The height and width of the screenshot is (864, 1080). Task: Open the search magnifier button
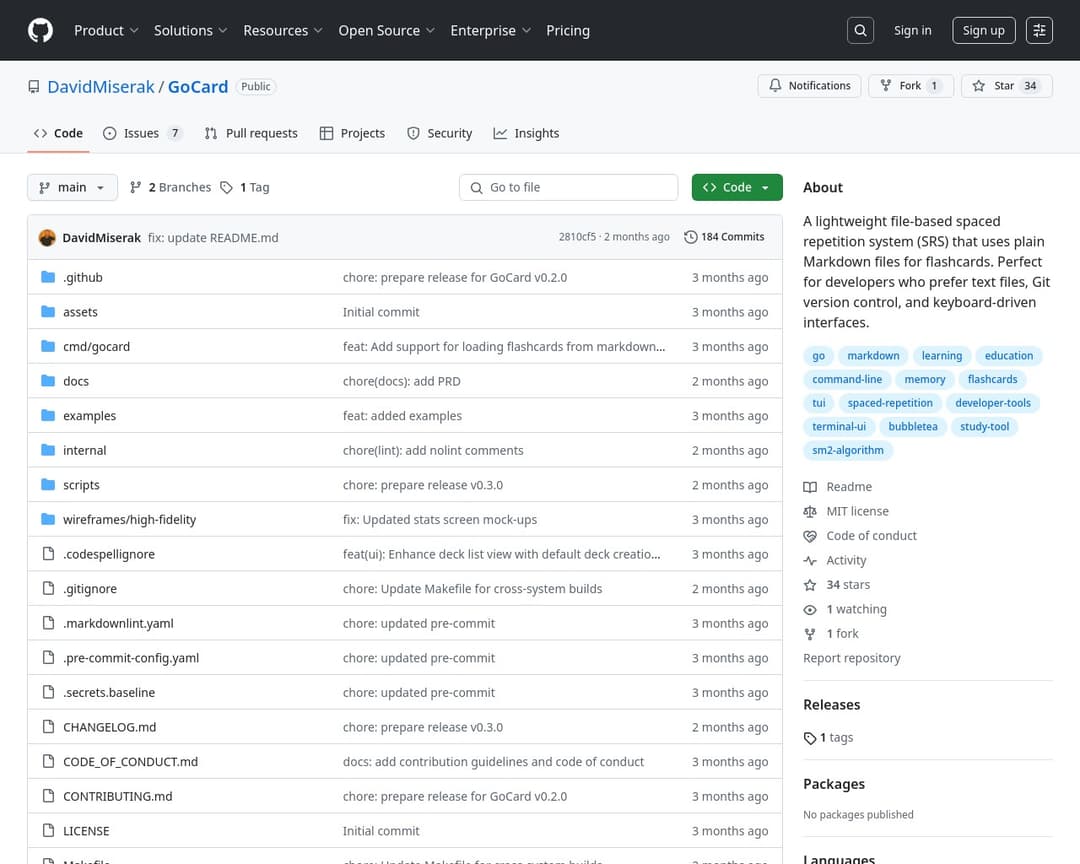[x=860, y=30]
